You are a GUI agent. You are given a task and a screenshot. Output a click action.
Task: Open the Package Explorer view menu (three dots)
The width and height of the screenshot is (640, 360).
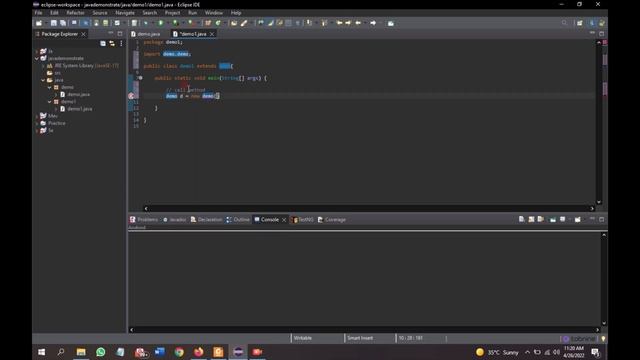(x=121, y=43)
